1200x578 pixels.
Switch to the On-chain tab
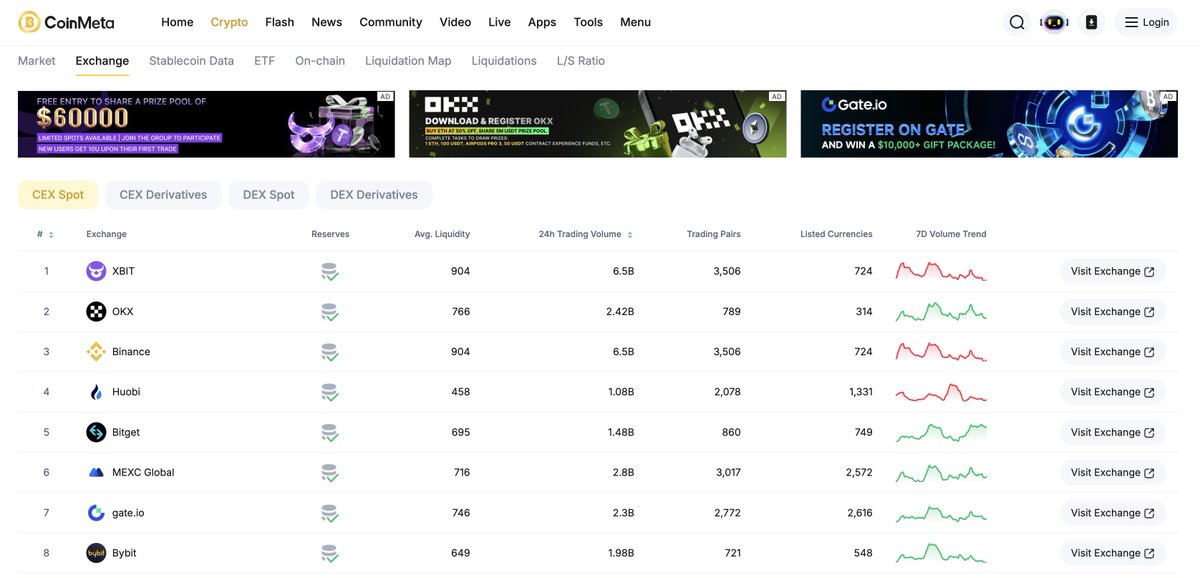(x=320, y=61)
